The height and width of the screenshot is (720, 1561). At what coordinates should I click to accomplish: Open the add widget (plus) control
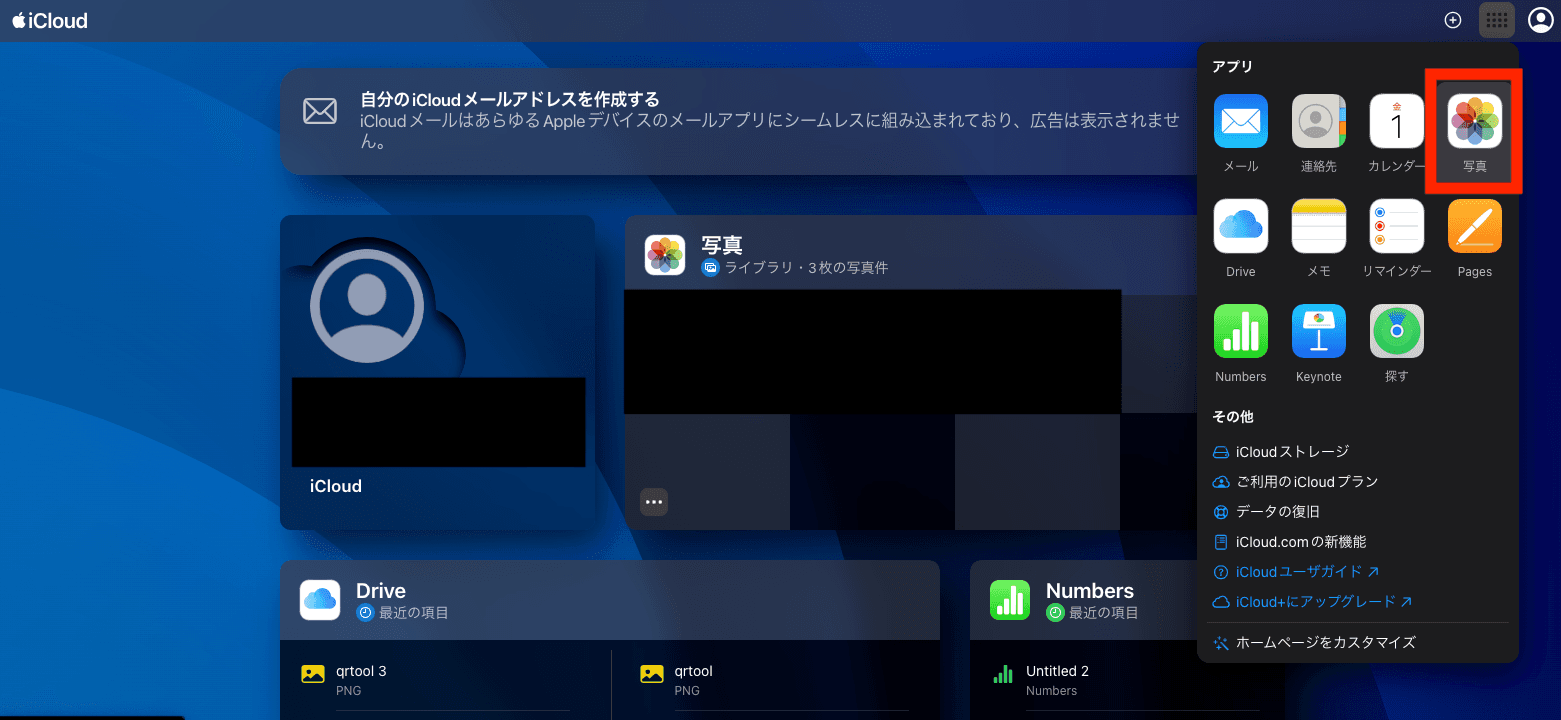(1452, 19)
